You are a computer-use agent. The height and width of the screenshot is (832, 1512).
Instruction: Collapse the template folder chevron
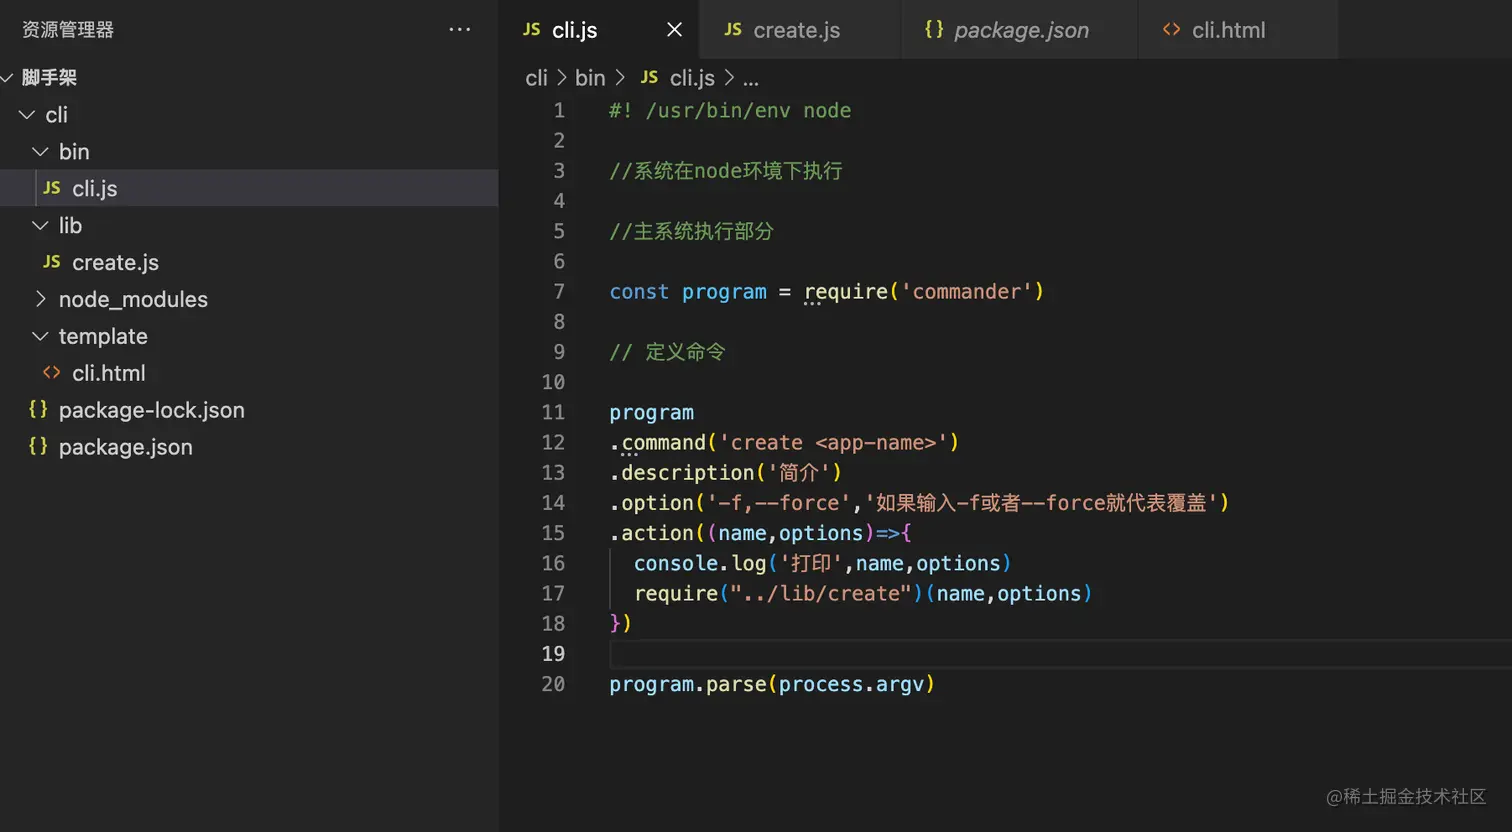40,336
